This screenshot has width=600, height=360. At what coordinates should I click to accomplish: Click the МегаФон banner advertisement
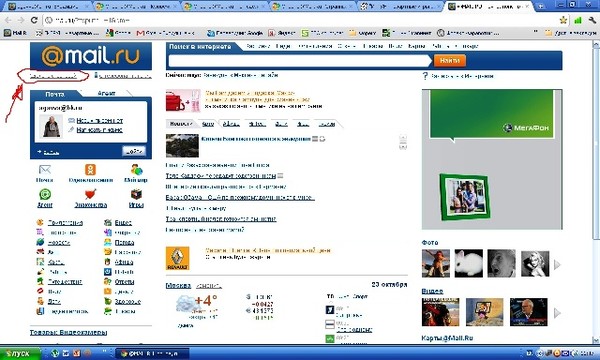(x=492, y=159)
